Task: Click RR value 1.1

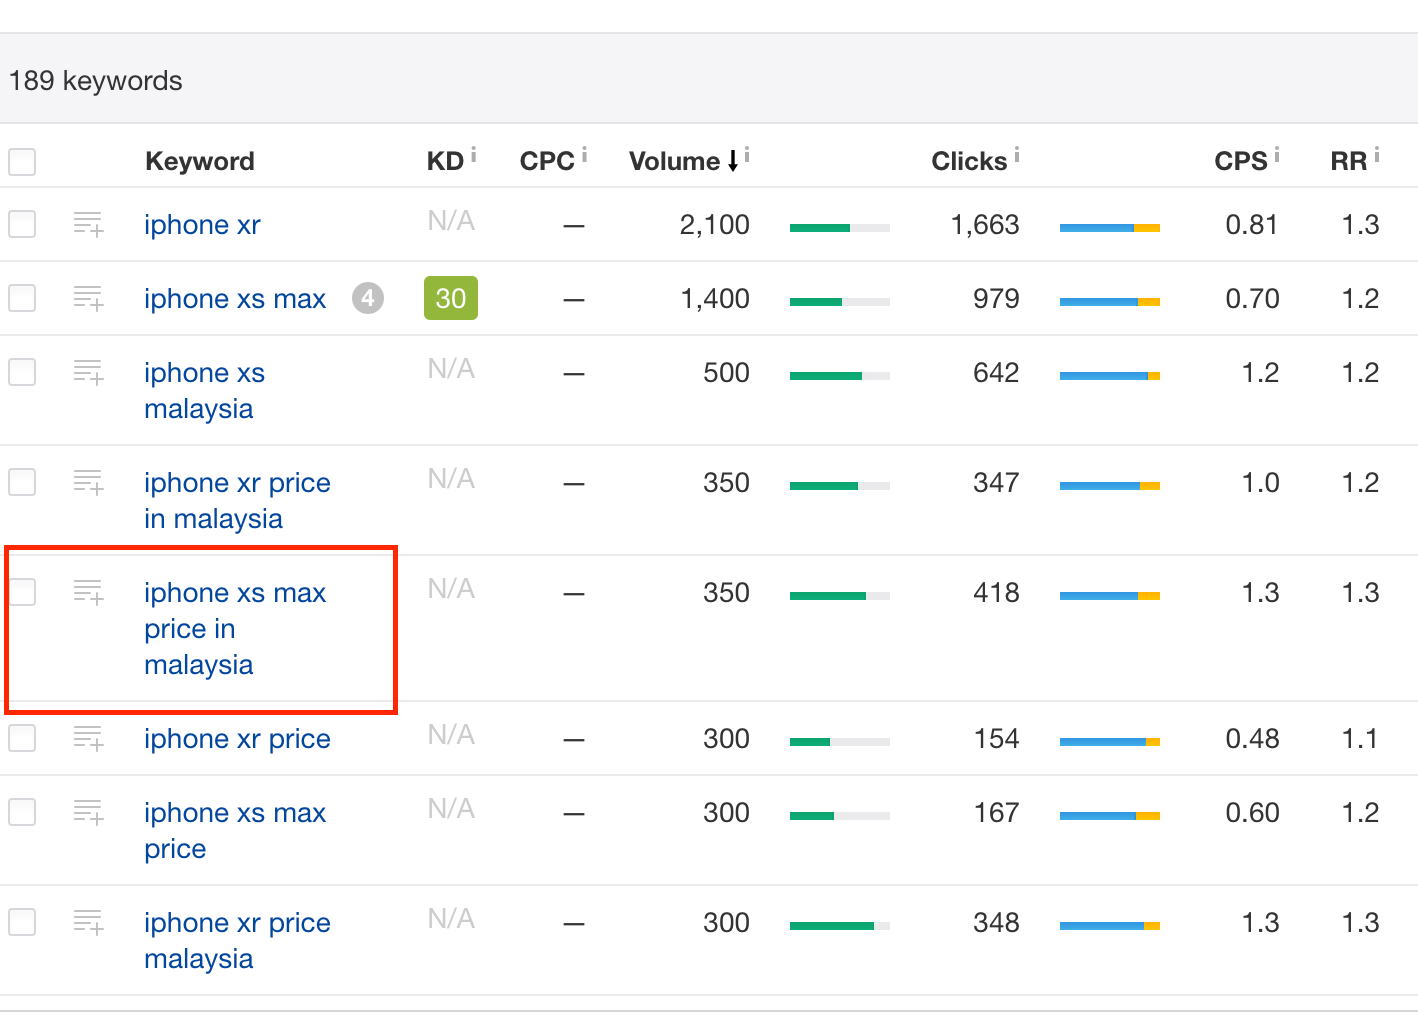Action: point(1360,739)
